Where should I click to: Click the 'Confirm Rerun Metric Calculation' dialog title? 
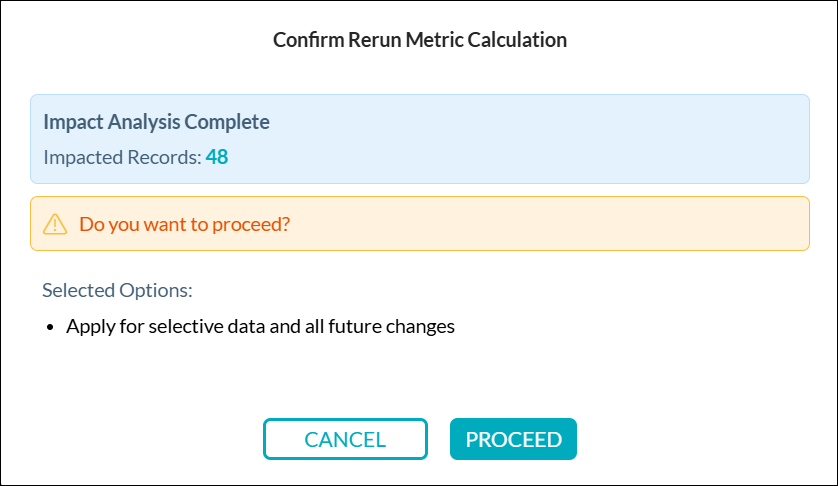420,40
